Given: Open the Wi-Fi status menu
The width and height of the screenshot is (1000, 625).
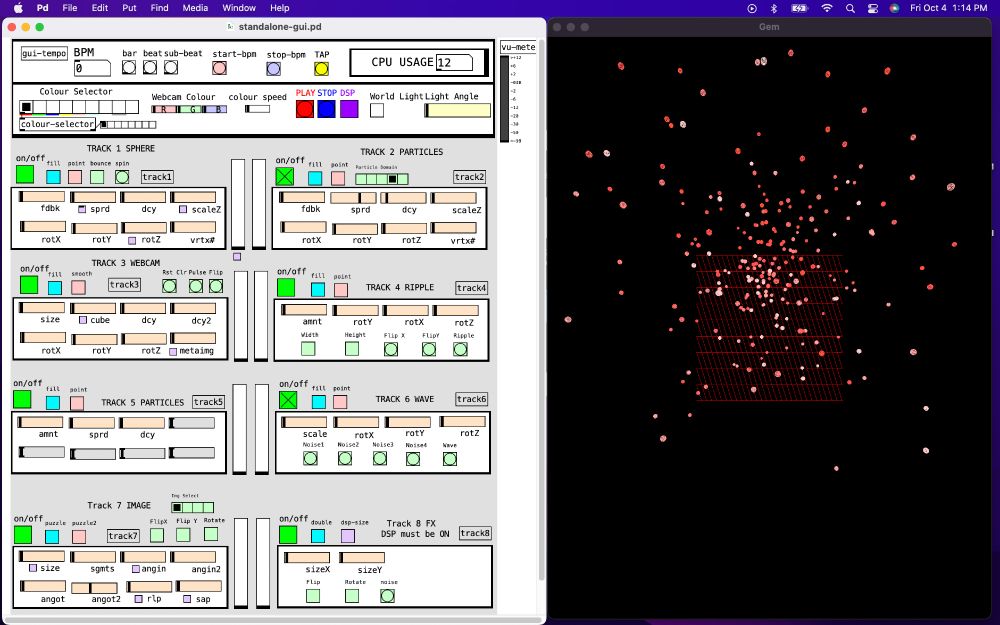Looking at the screenshot, I should coord(827,8).
